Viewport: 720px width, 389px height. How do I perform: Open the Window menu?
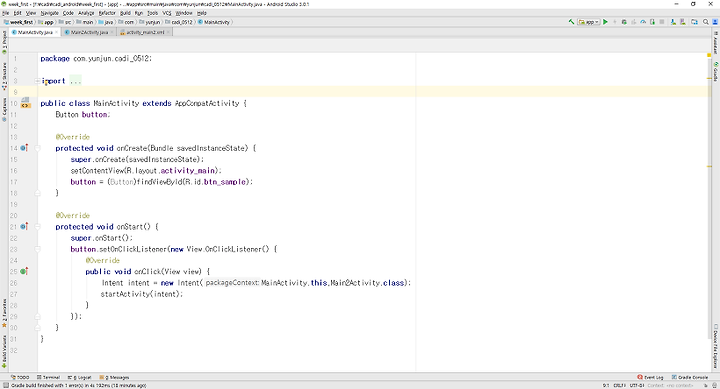click(x=184, y=13)
